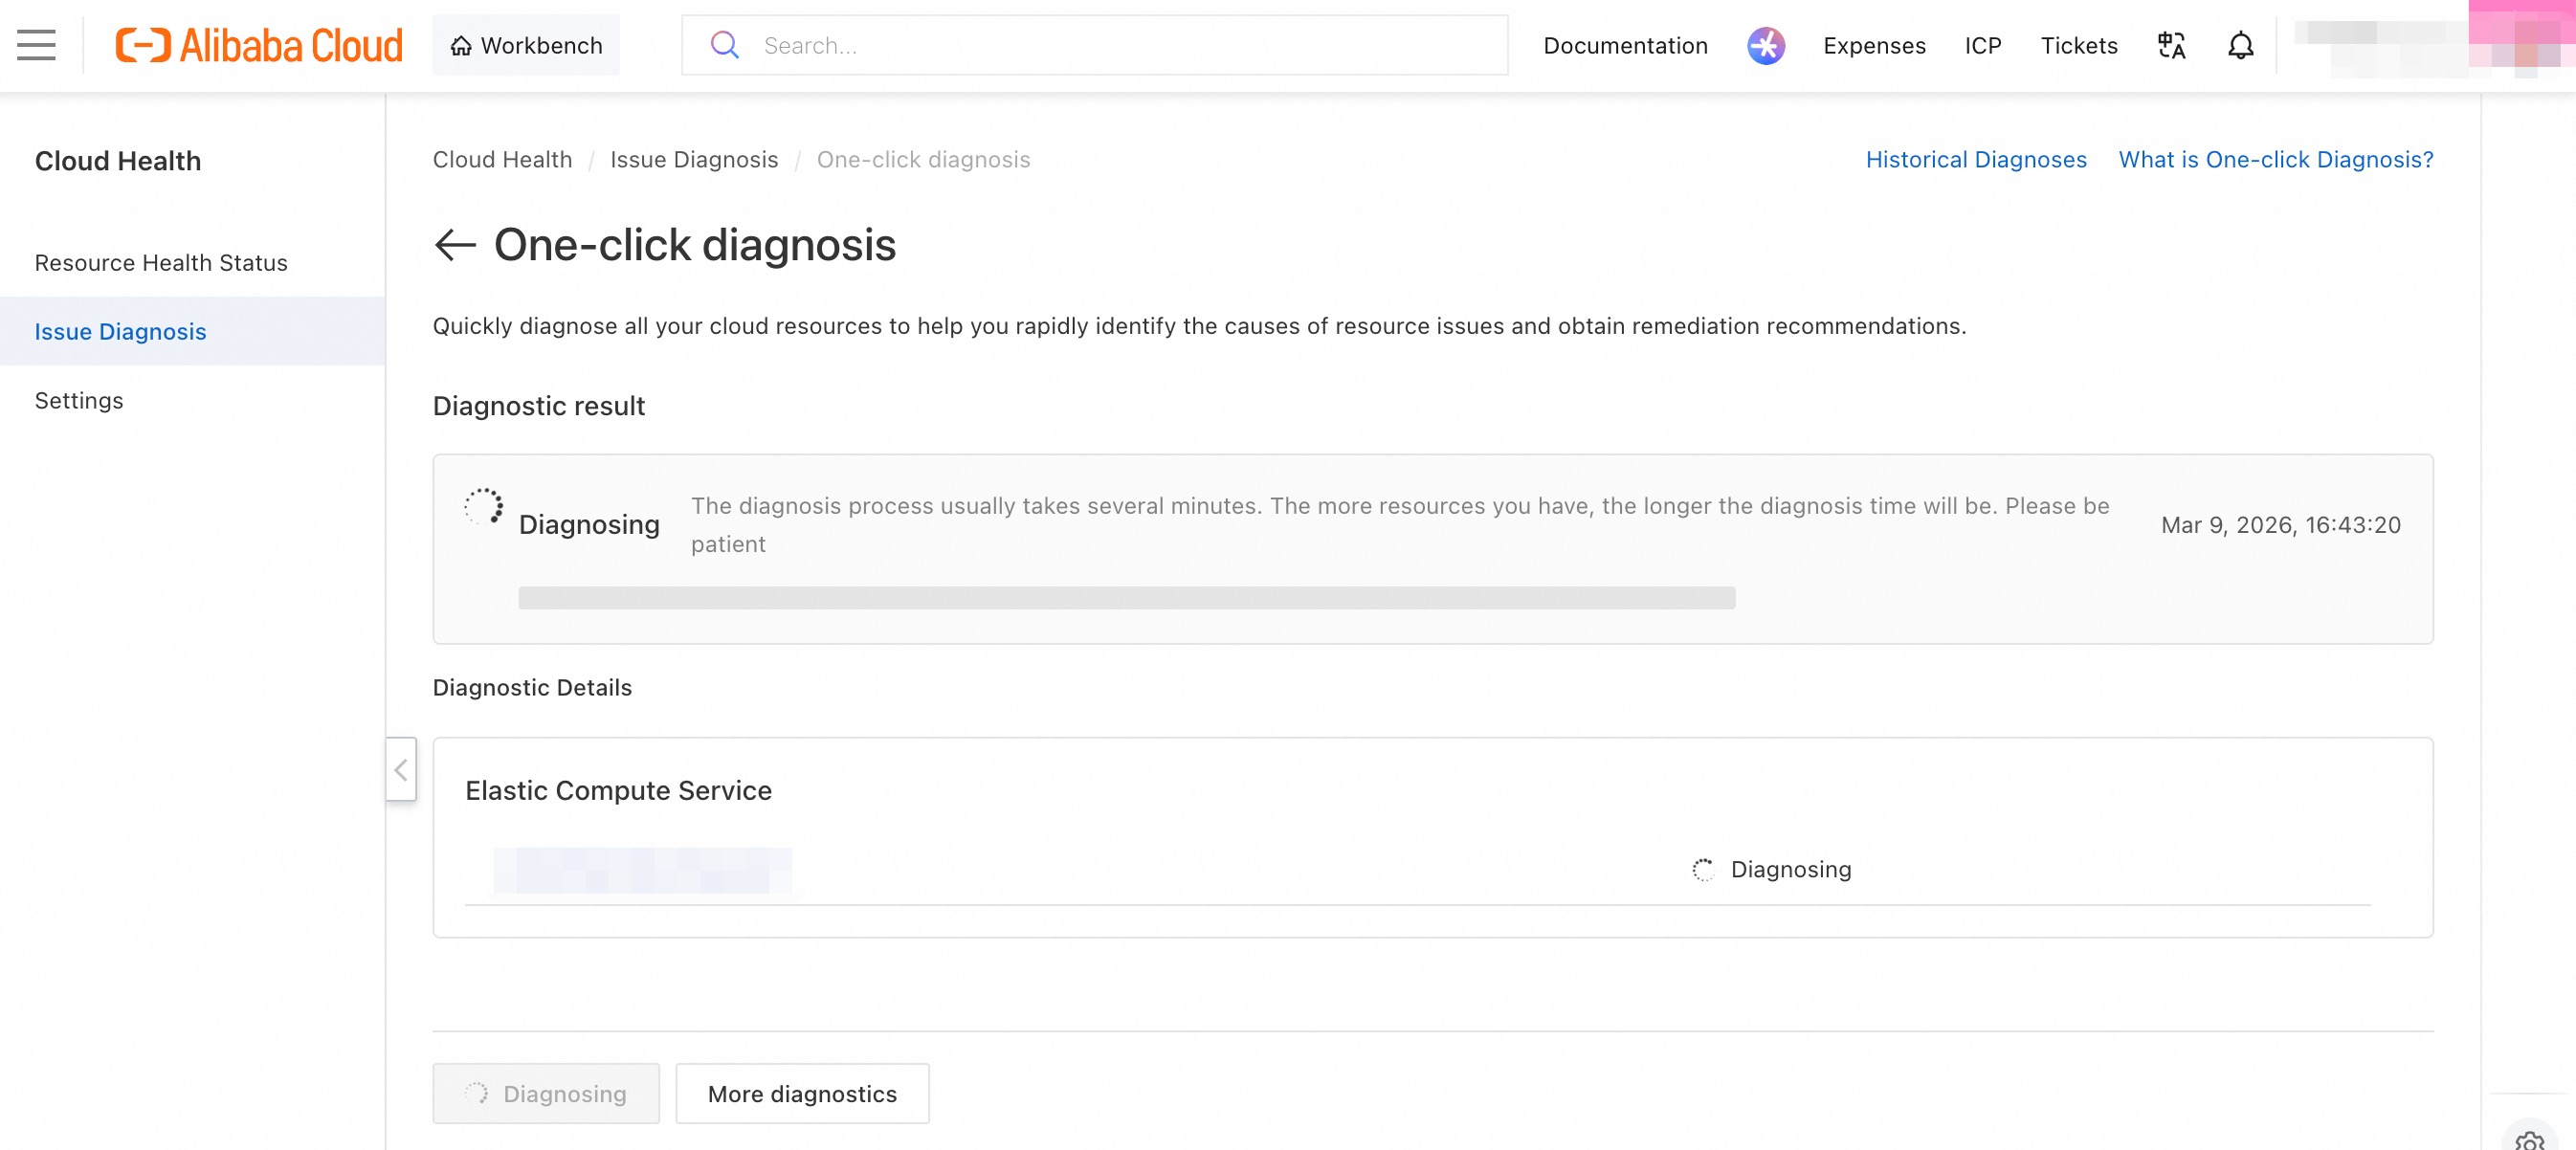Open the ICP menu
2576x1150 pixels.
[x=1982, y=45]
